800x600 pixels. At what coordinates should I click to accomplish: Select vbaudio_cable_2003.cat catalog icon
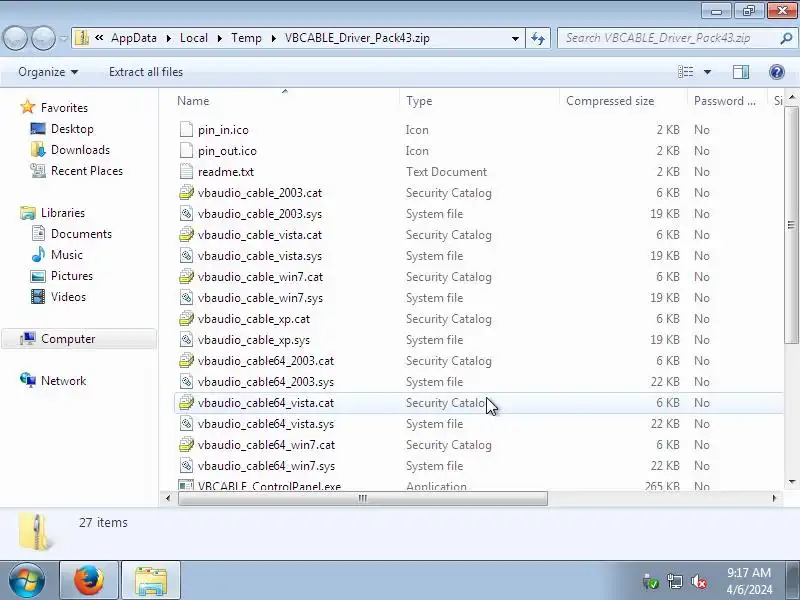186,192
